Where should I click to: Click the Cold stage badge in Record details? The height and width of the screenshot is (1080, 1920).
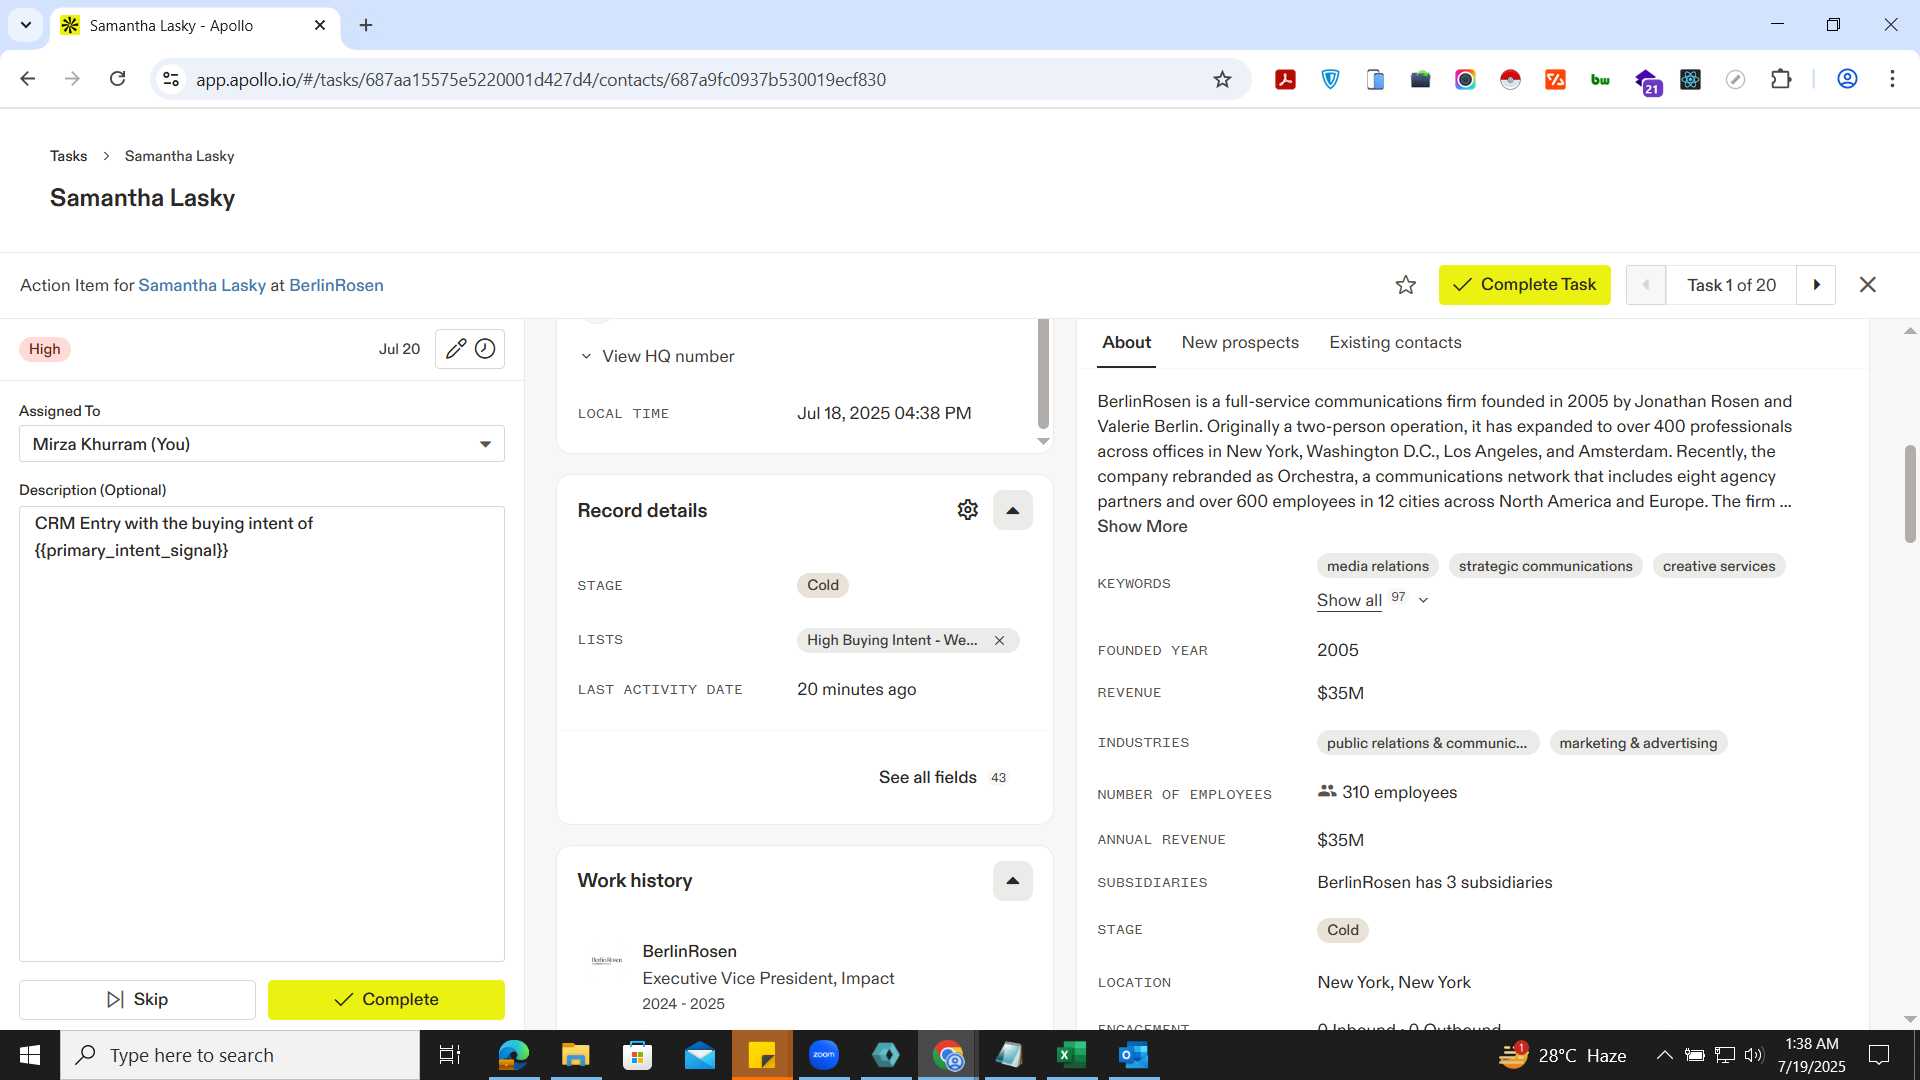822,586
